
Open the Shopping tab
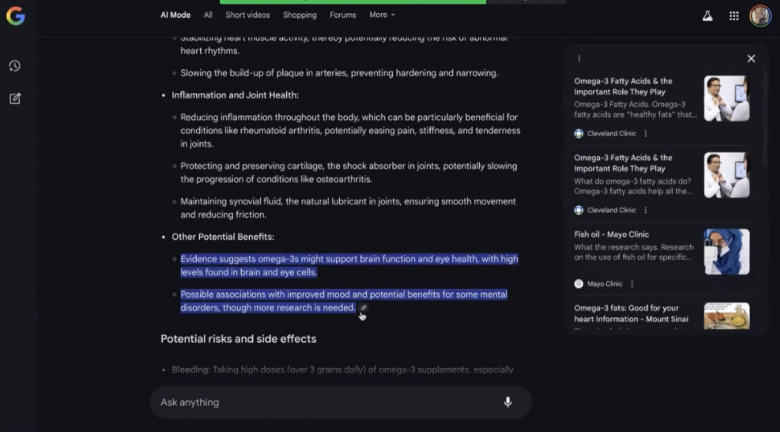point(300,15)
